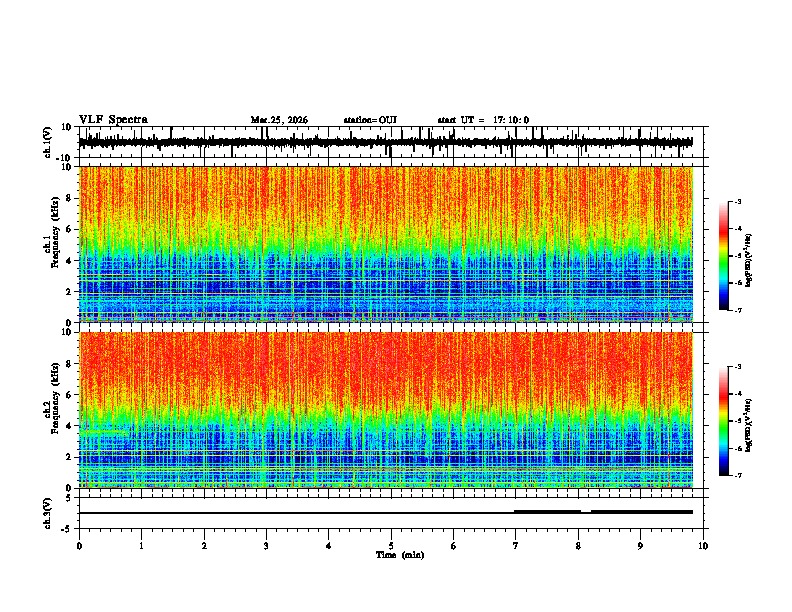Click time axis tick label "10"
This screenshot has height=612, width=792.
(x=703, y=546)
